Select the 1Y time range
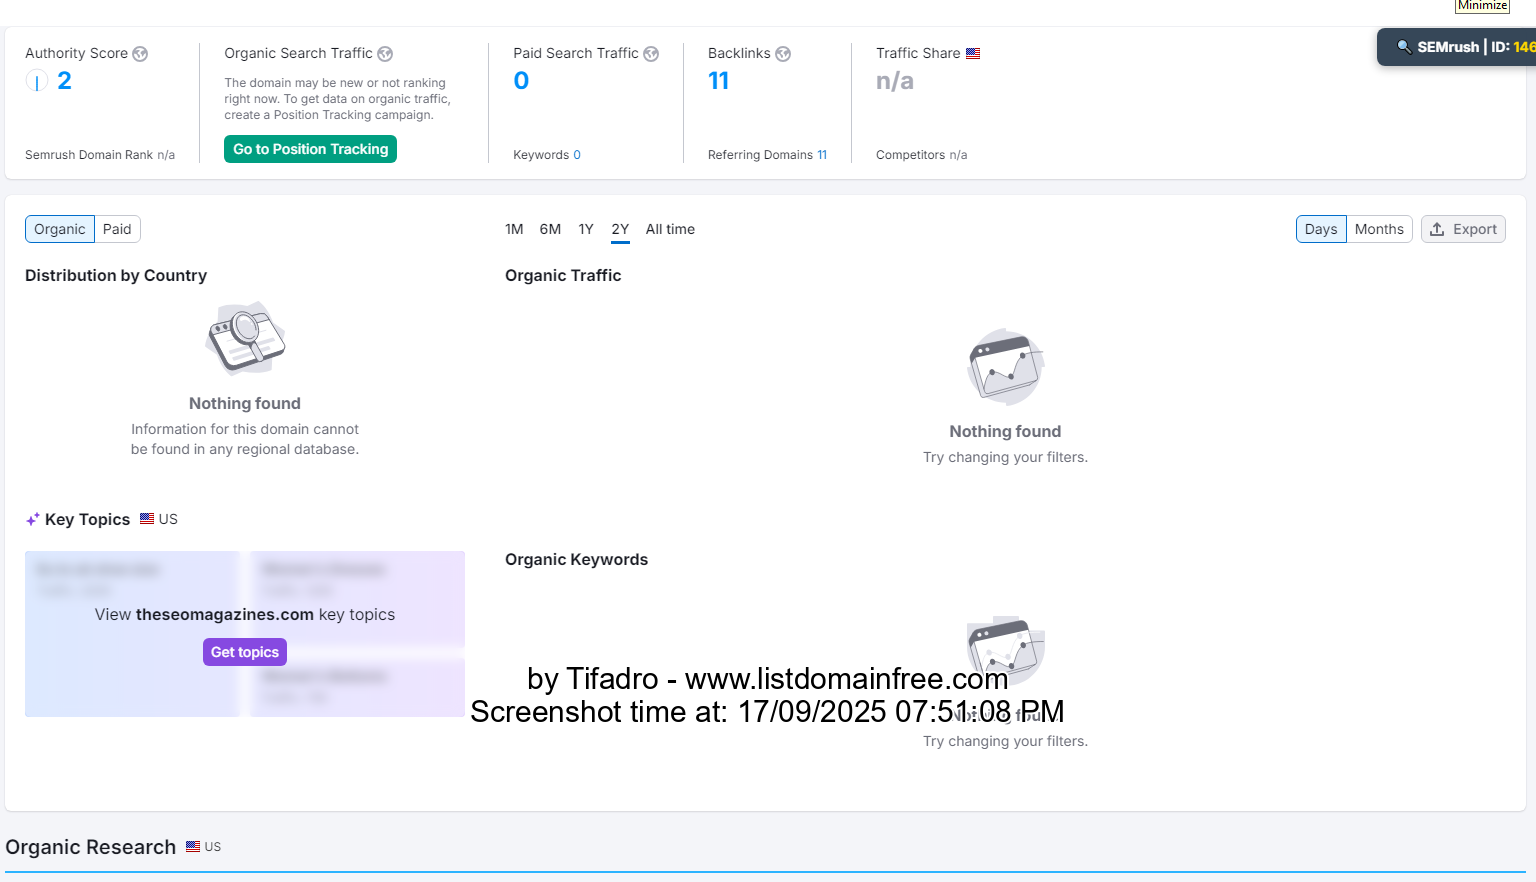The width and height of the screenshot is (1536, 882). (586, 229)
